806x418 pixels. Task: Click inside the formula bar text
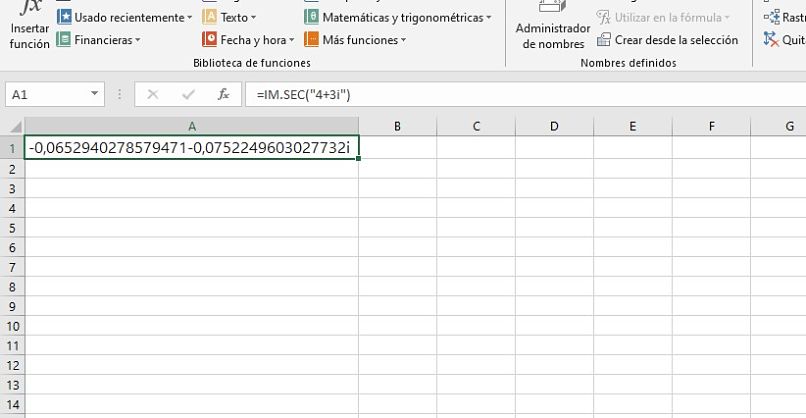pos(500,94)
